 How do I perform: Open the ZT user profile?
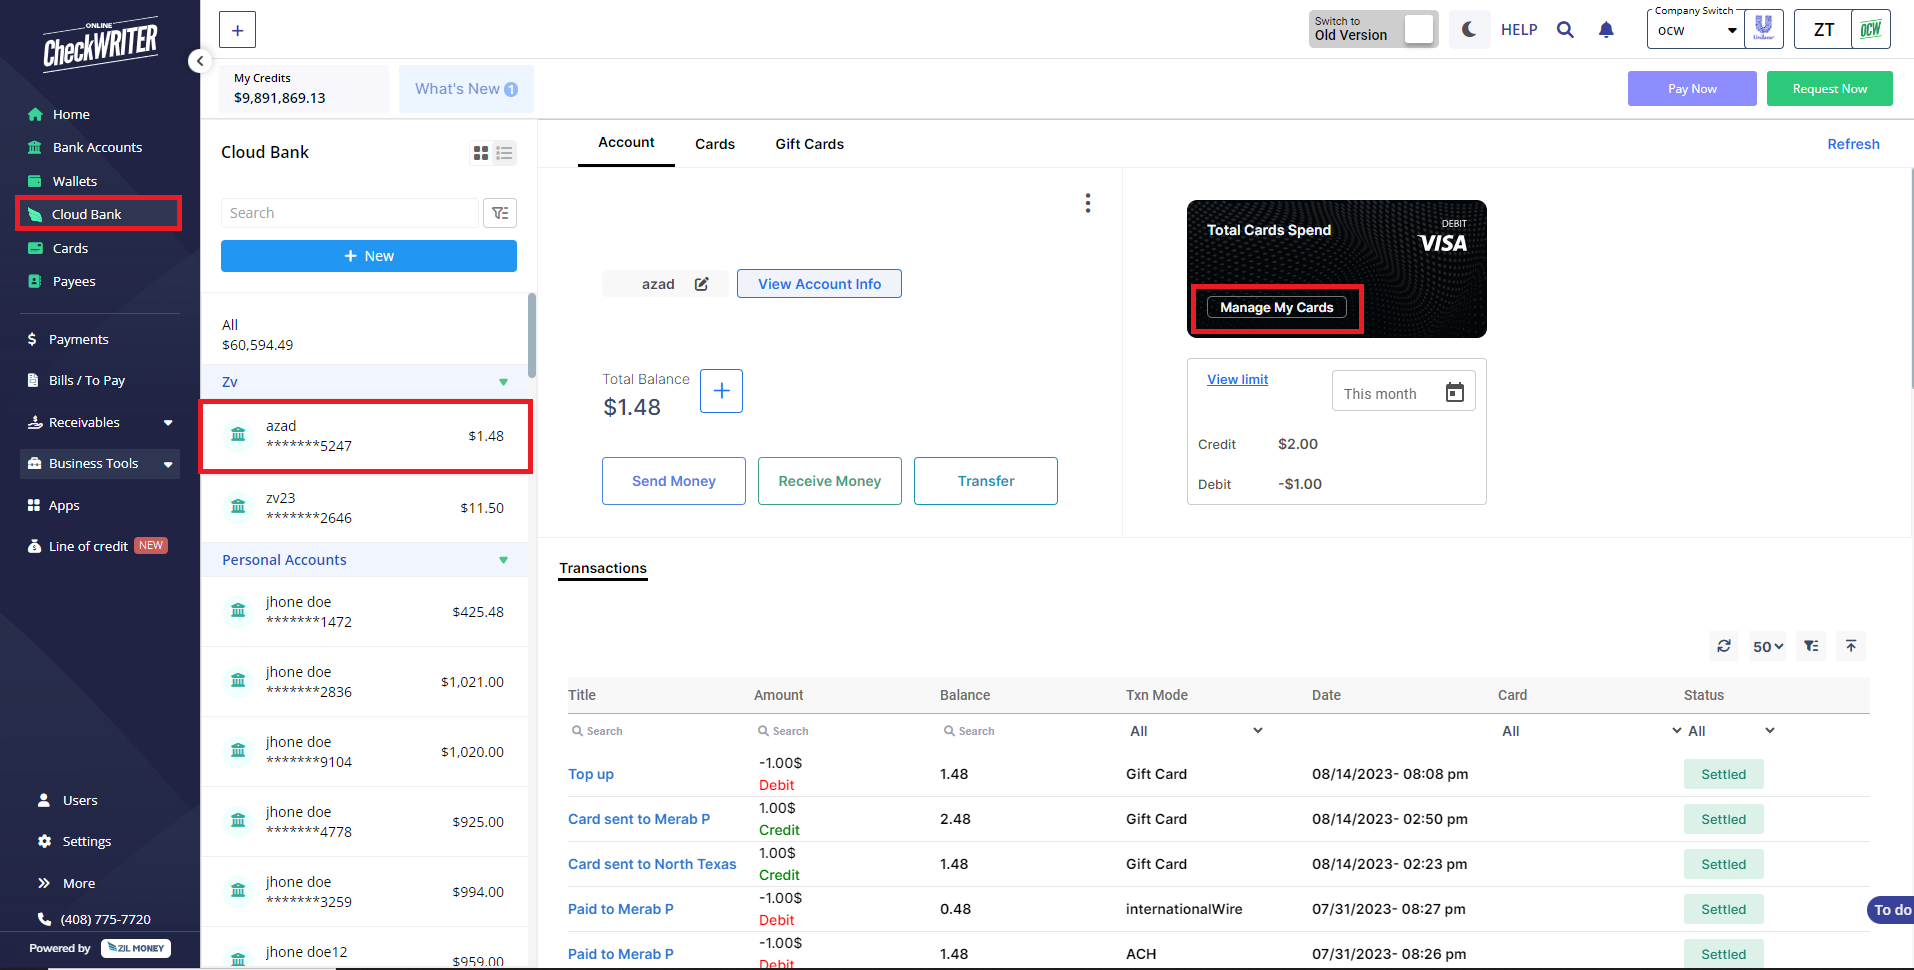tap(1823, 30)
